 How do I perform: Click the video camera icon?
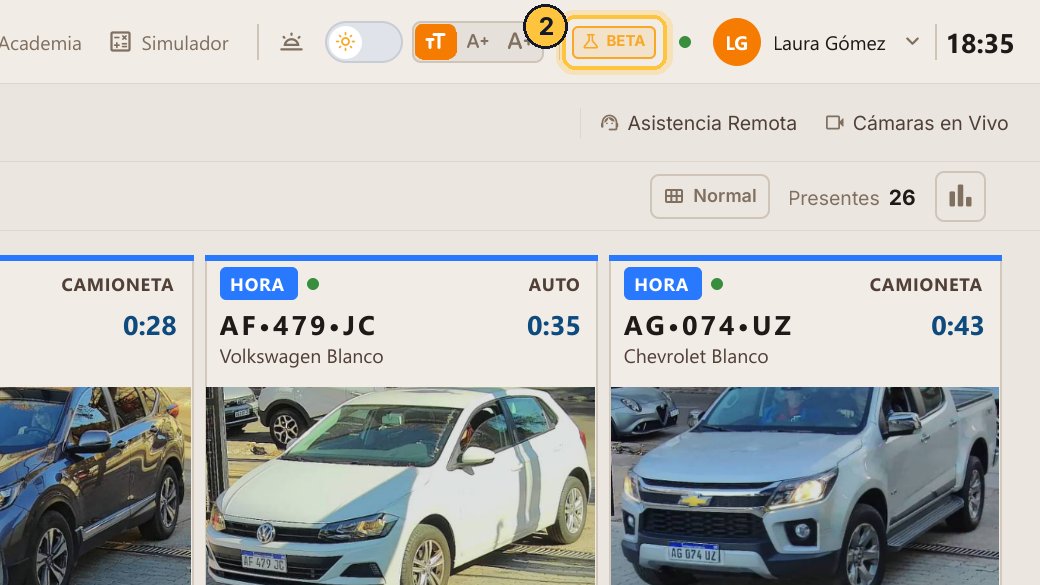coord(834,123)
